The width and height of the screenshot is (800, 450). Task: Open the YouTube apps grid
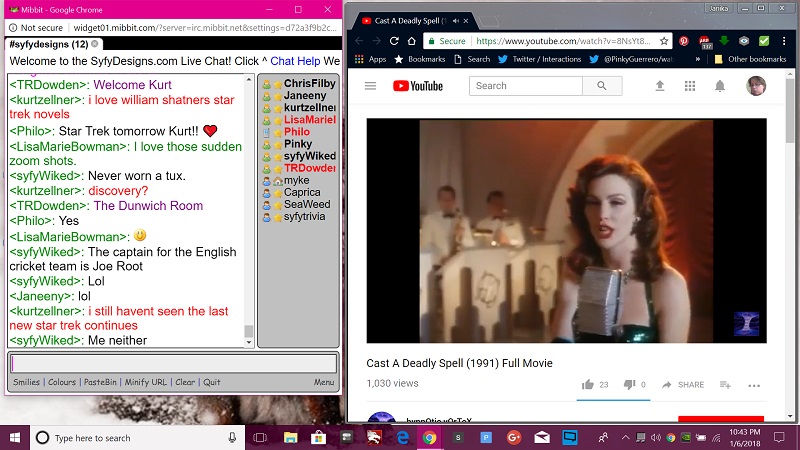coord(690,86)
